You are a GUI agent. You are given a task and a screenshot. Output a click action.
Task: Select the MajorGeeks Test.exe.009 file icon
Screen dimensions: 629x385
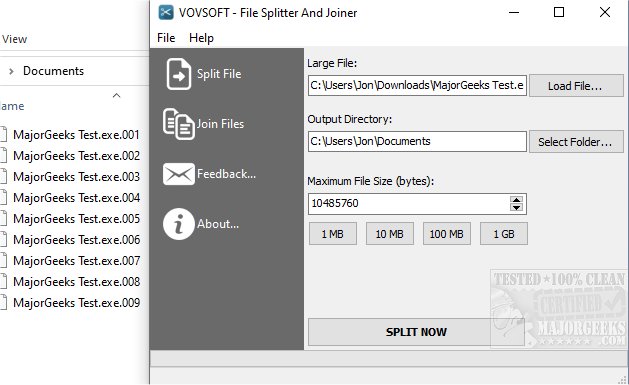pos(3,302)
